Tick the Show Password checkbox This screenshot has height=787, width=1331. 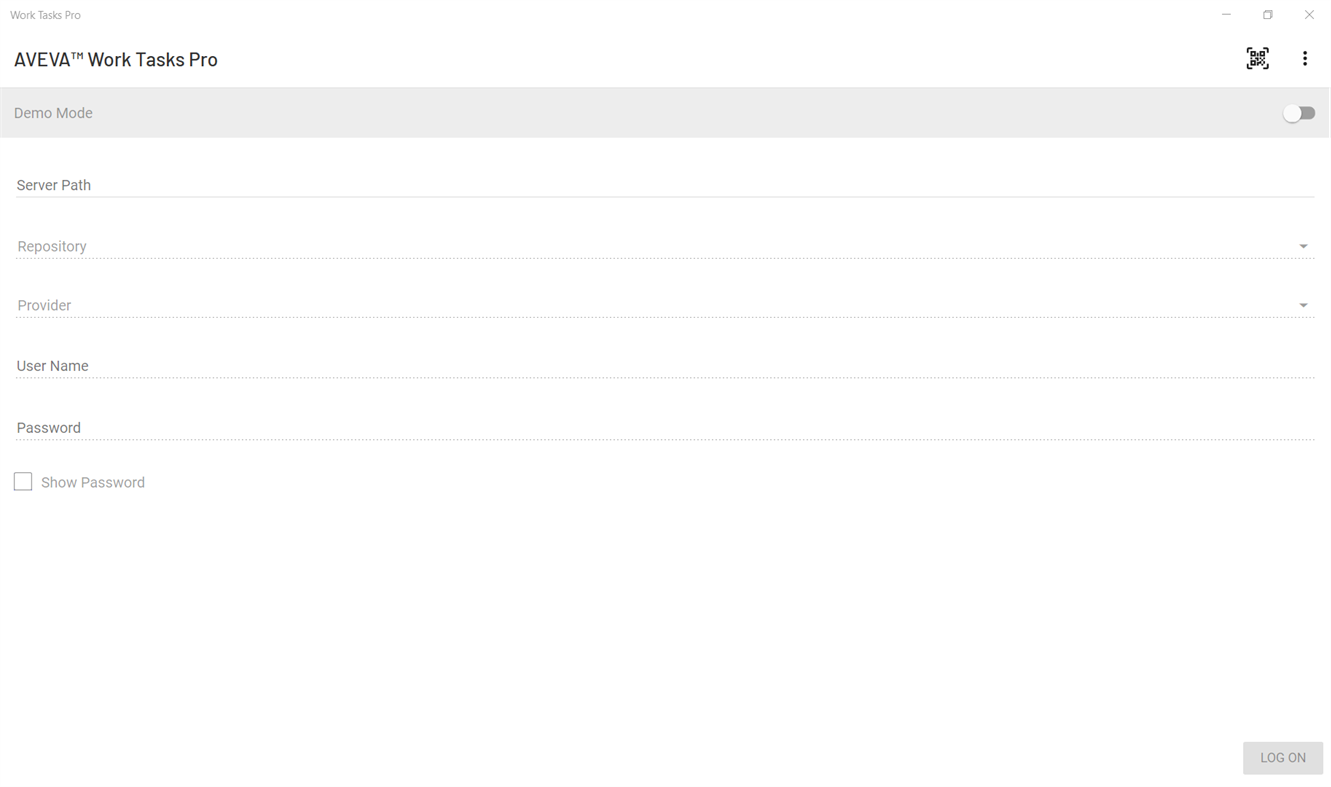click(23, 482)
